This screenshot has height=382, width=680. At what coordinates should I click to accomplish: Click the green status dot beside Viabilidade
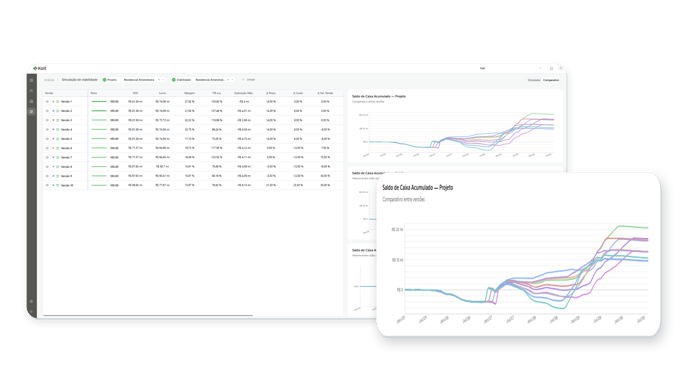point(173,80)
